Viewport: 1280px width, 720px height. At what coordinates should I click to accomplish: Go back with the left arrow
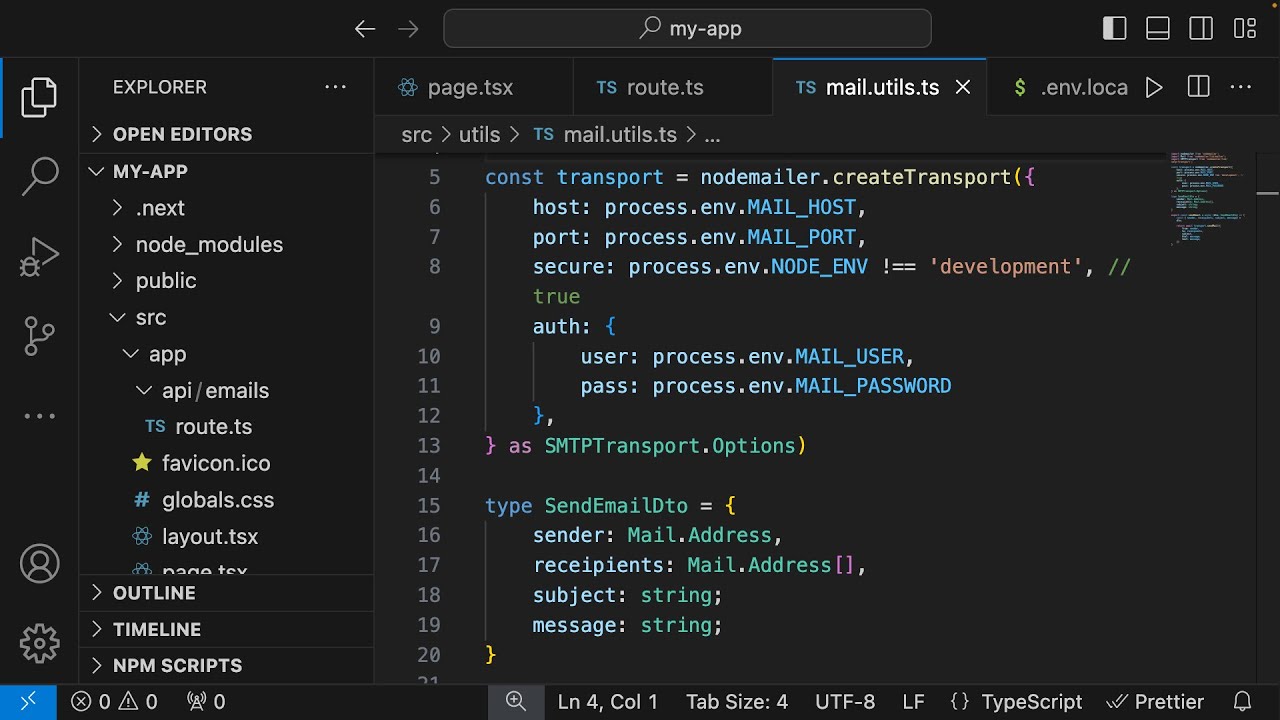click(x=365, y=29)
